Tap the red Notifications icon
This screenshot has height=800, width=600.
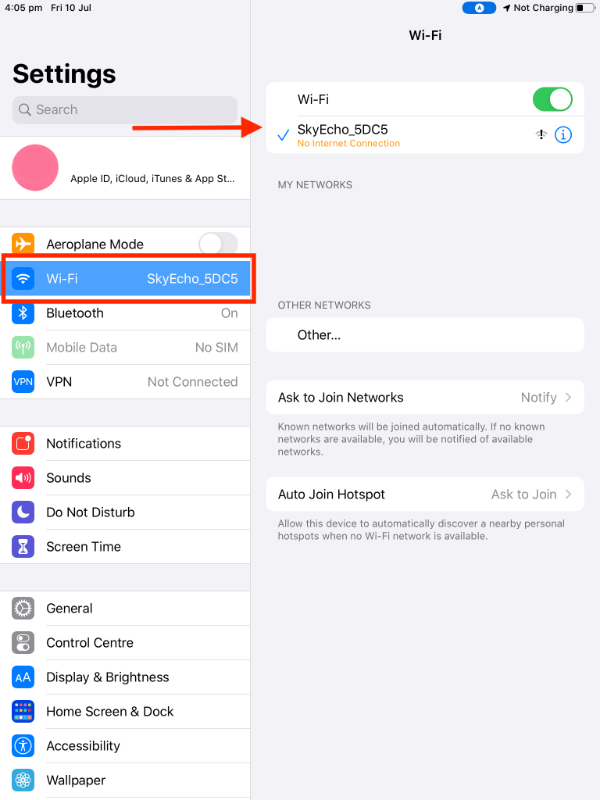(23, 443)
